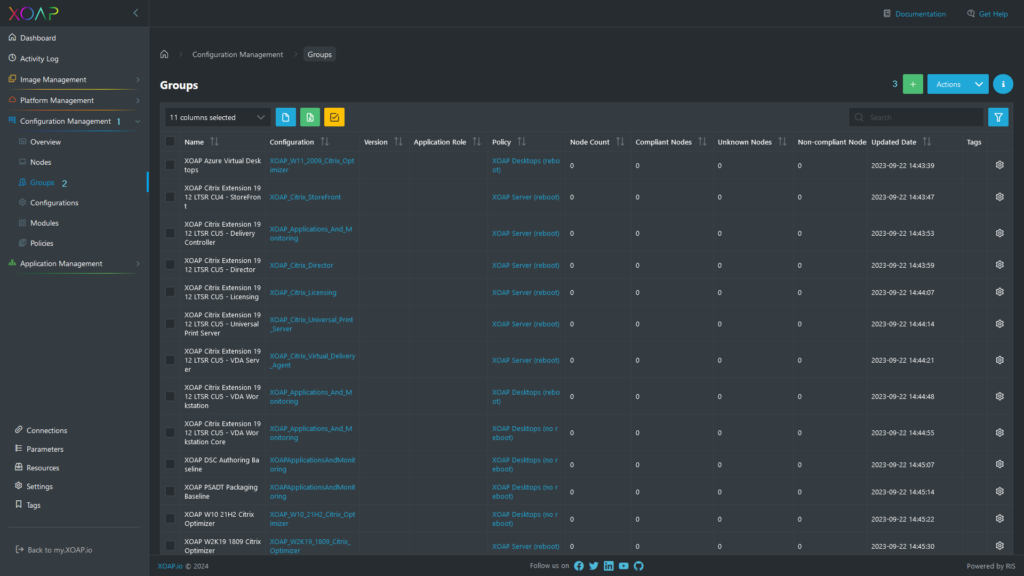Go to home via breadcrumb house icon
This screenshot has height=576, width=1024.
pos(164,54)
